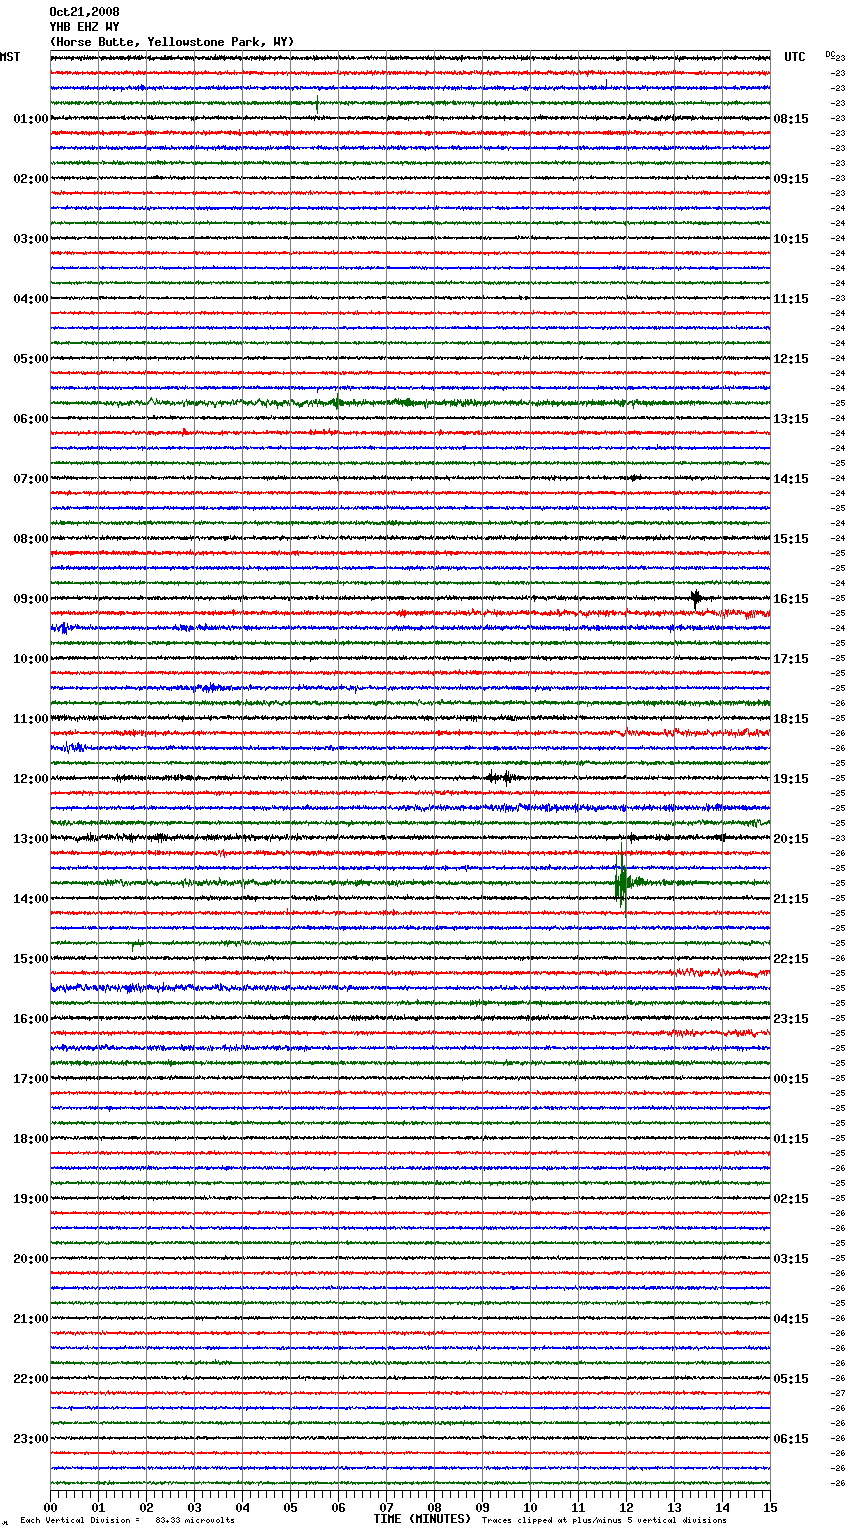Viewport: 850px width, 1534px height.
Task: Select the 12:00 MST row label
Action: point(31,779)
